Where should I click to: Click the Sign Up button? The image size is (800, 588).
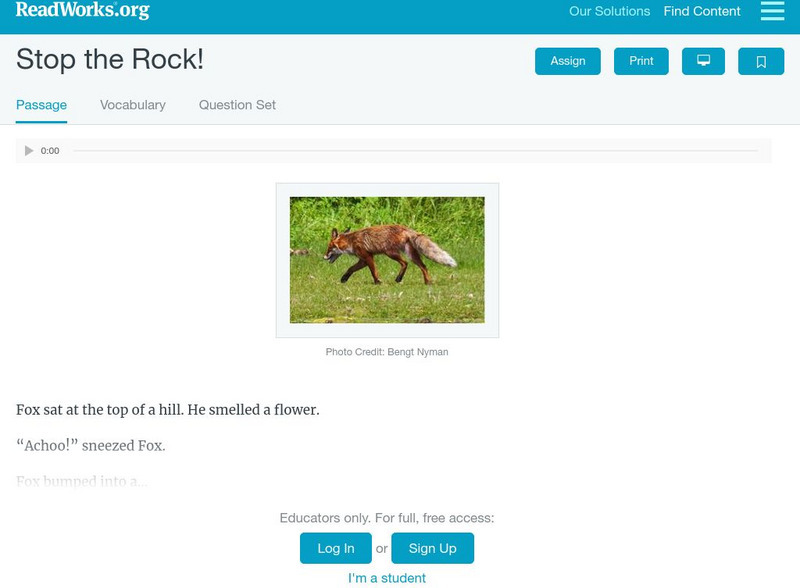(x=432, y=548)
